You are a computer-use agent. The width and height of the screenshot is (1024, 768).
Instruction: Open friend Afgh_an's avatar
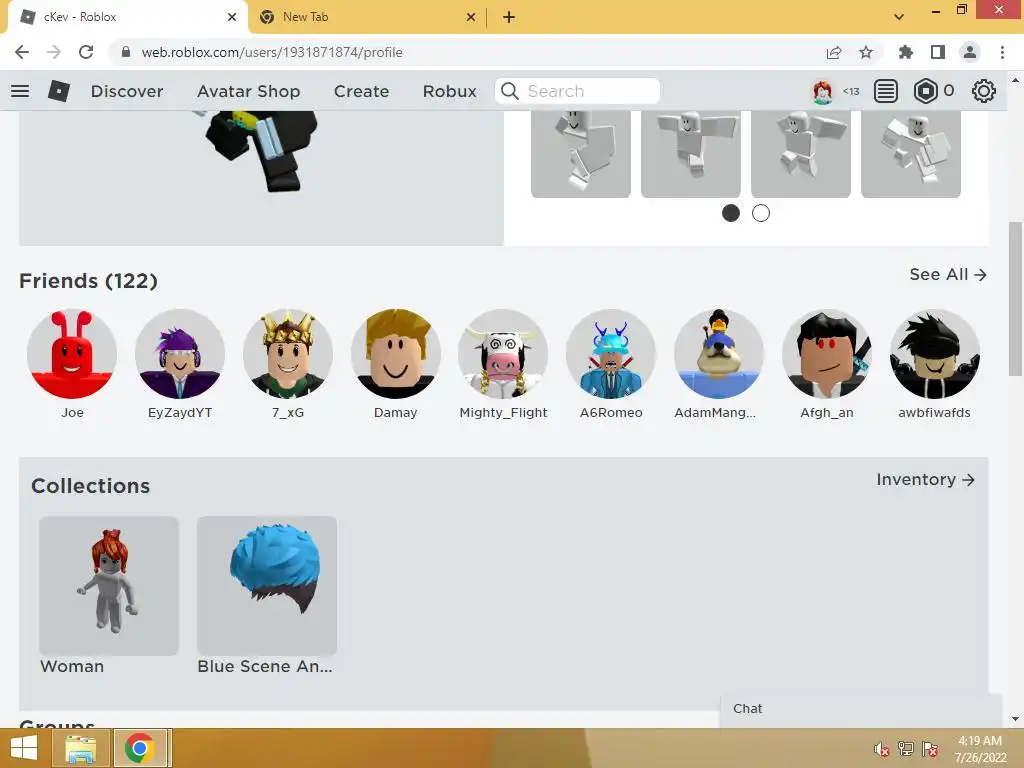827,353
